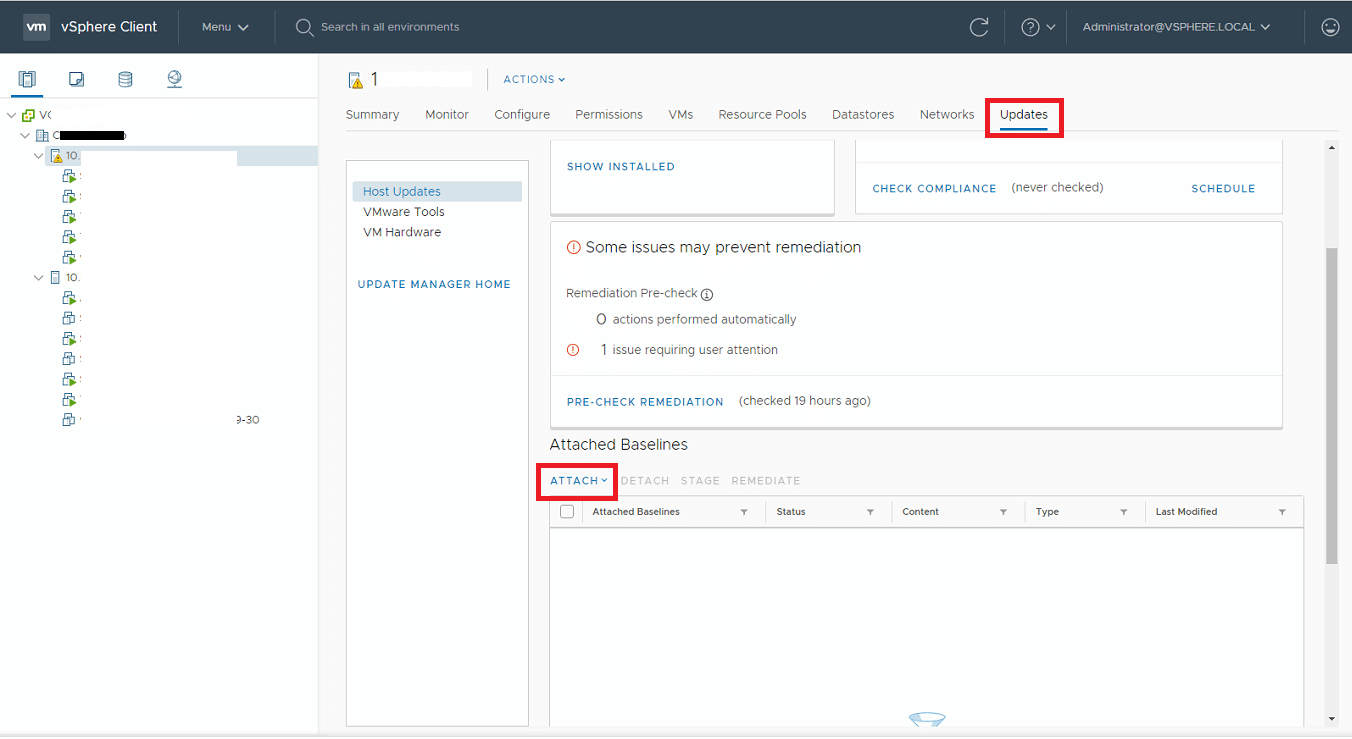Open the Resource Pools tab
This screenshot has width=1352, height=739.
pos(762,114)
